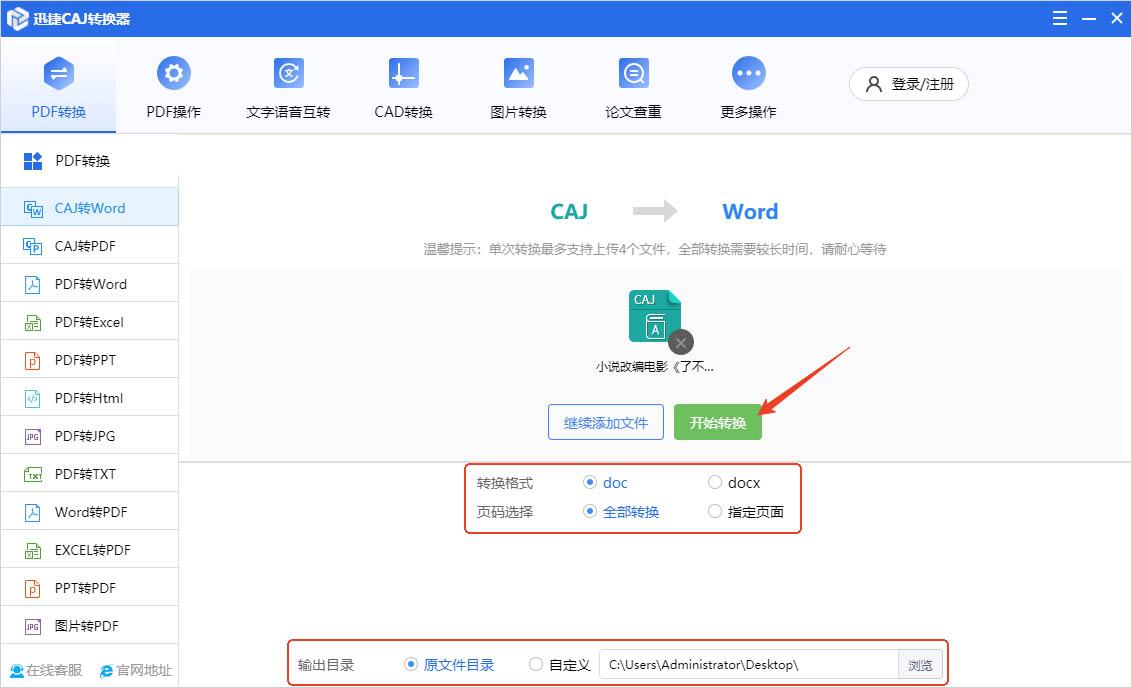Switch to the PDF转换 tab
The height and width of the screenshot is (688, 1132).
(x=58, y=85)
